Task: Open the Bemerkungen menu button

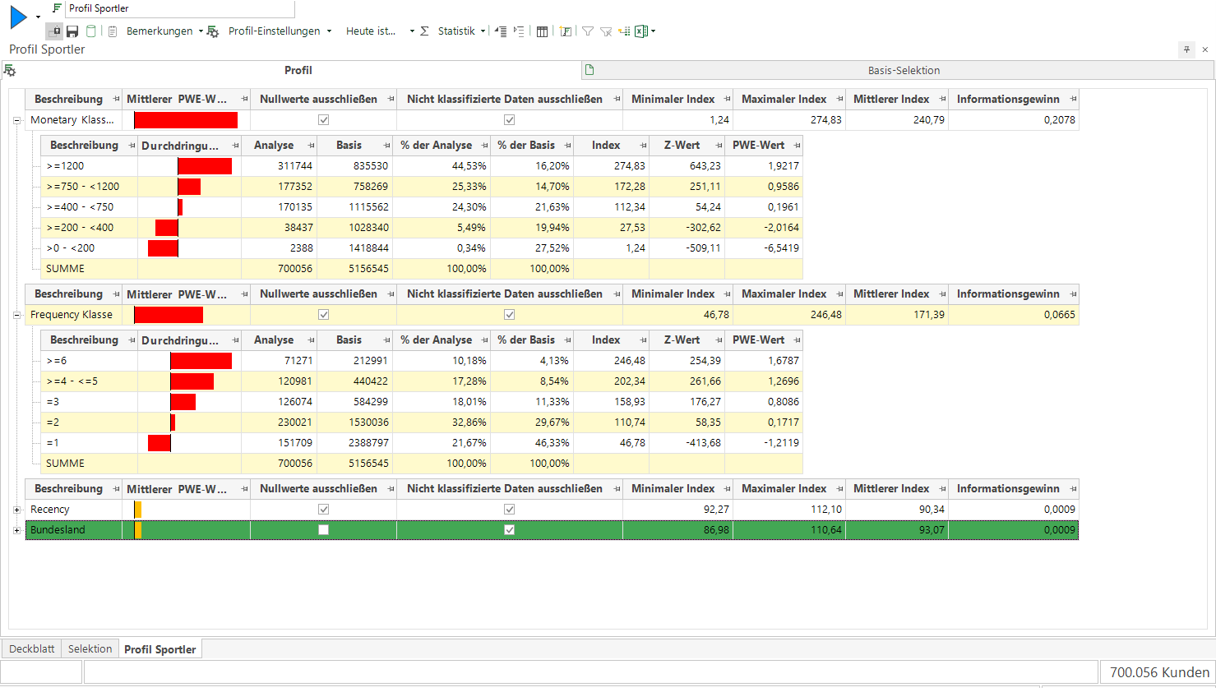Action: [160, 31]
